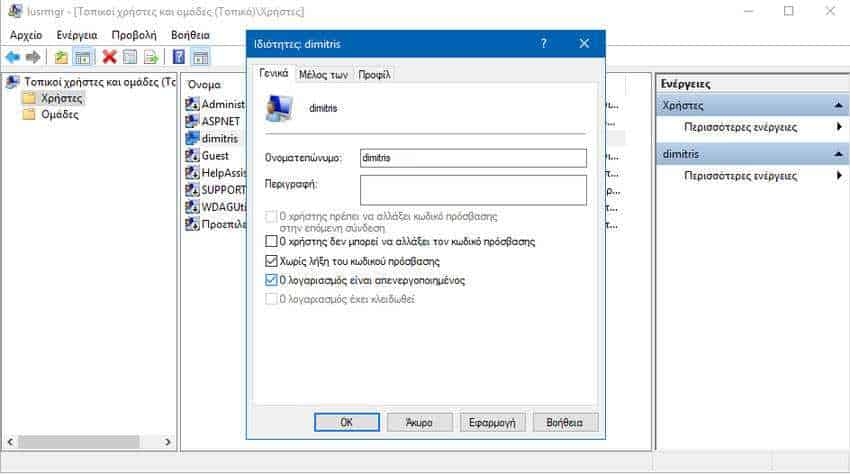Click the OK button
Viewport: 850px width, 474px height.
click(x=347, y=422)
